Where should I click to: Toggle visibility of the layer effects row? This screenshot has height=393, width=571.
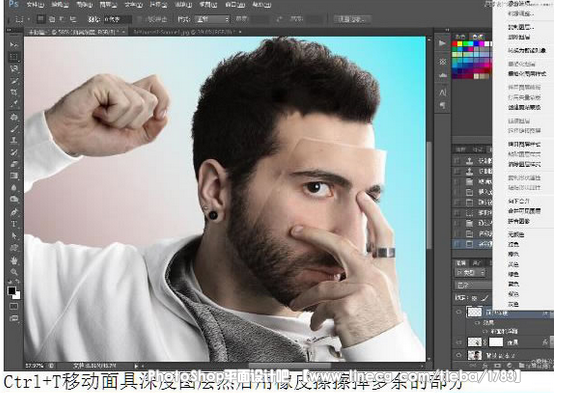click(x=477, y=323)
